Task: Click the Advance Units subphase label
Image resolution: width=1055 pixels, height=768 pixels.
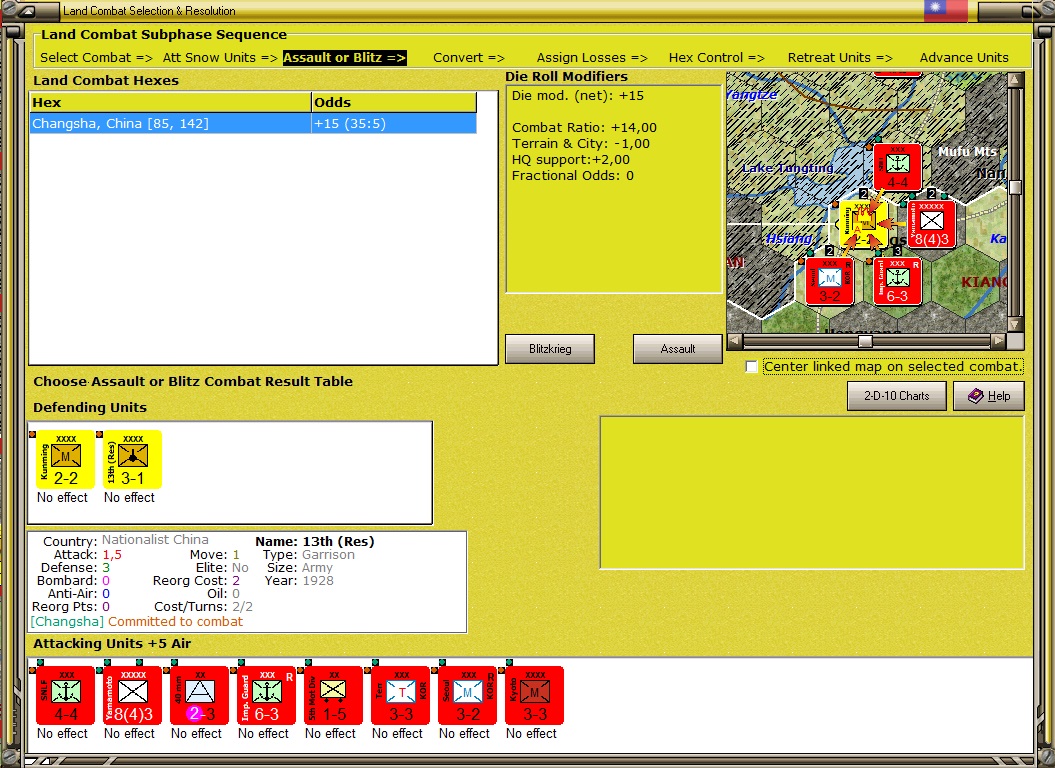Action: pos(964,58)
